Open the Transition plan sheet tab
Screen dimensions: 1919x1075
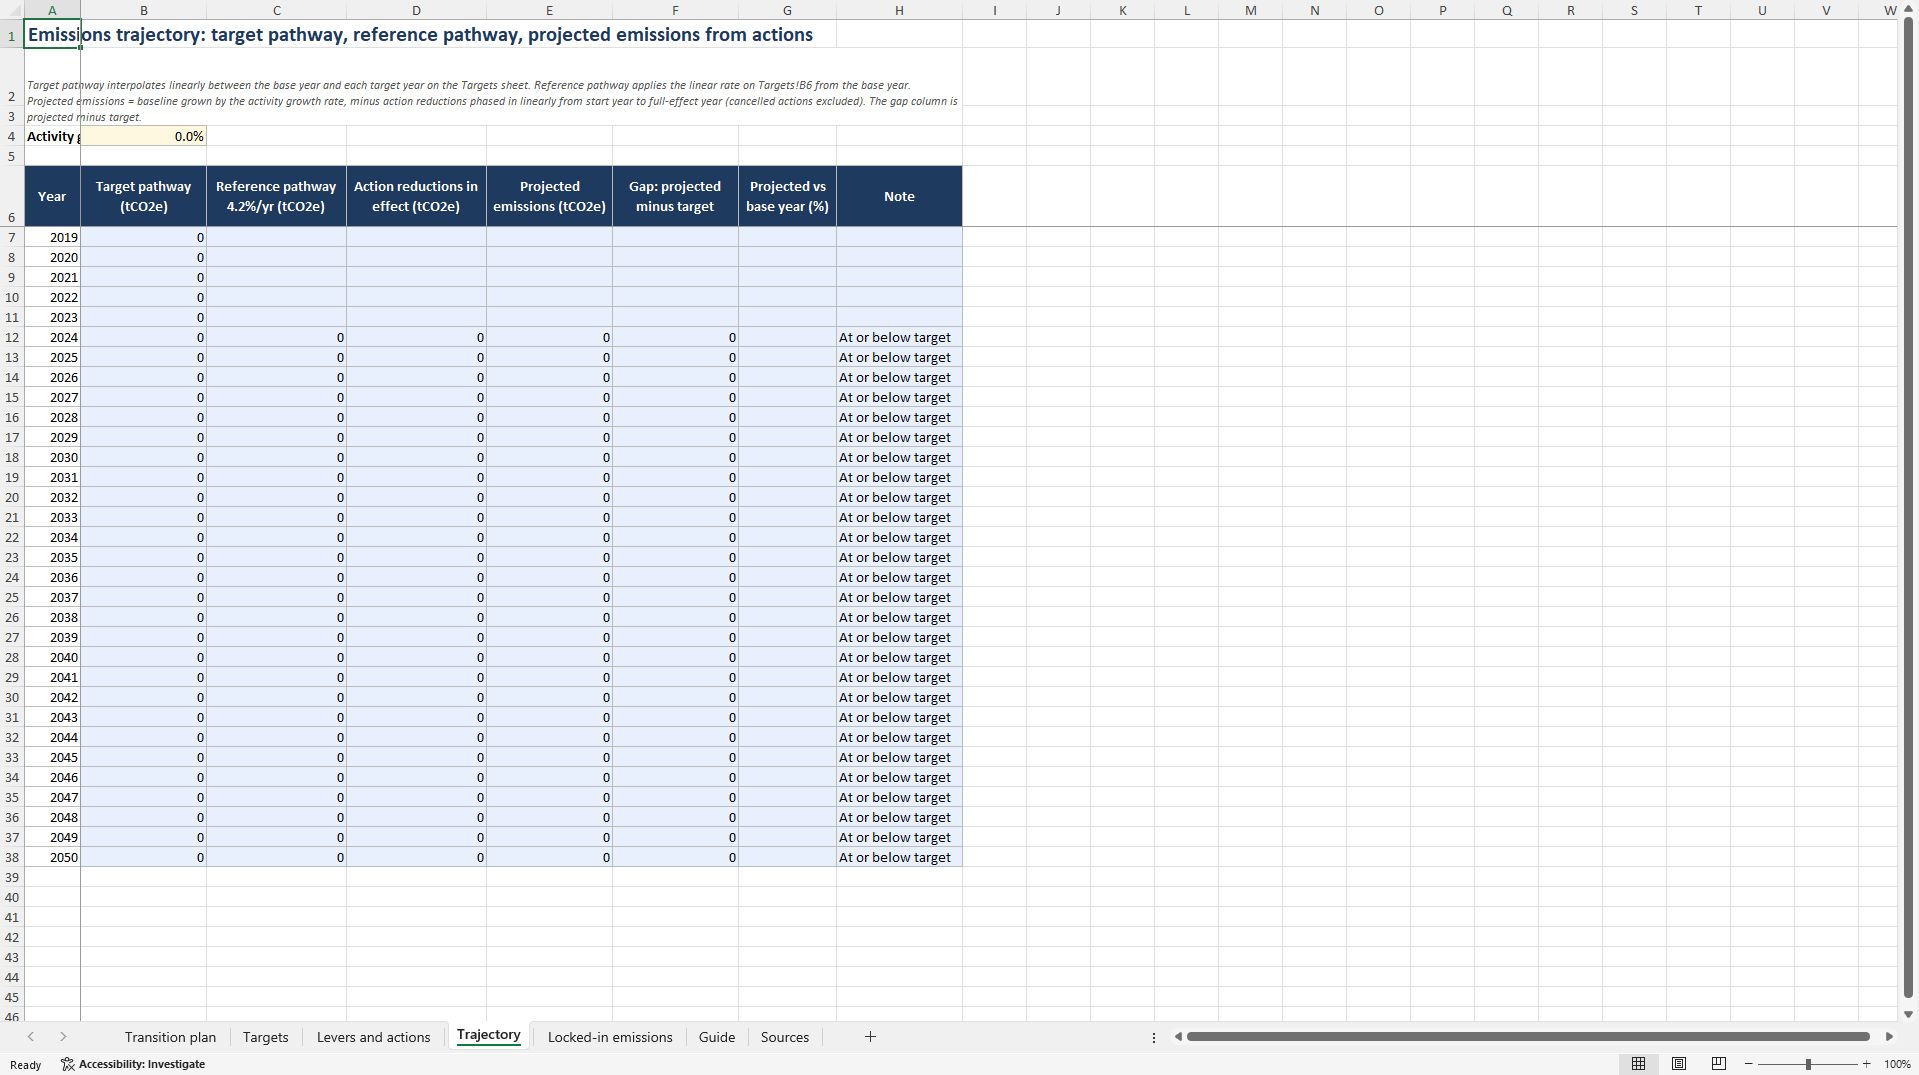pyautogui.click(x=170, y=1037)
